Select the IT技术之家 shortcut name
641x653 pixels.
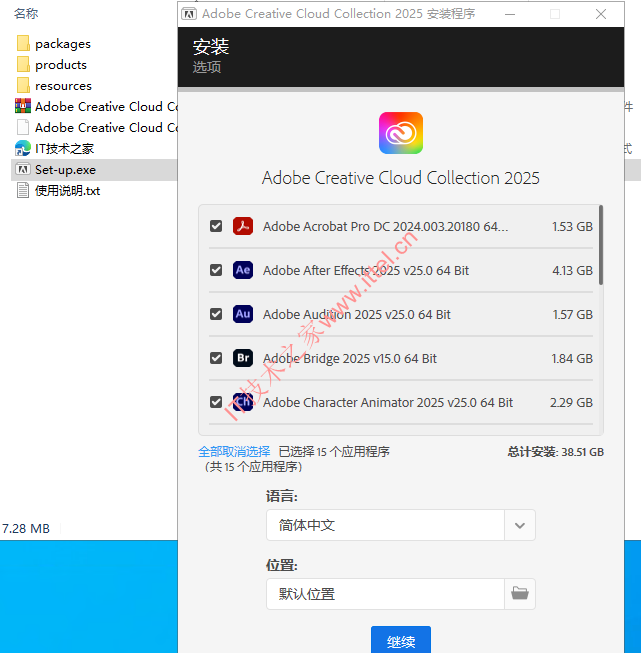65,148
